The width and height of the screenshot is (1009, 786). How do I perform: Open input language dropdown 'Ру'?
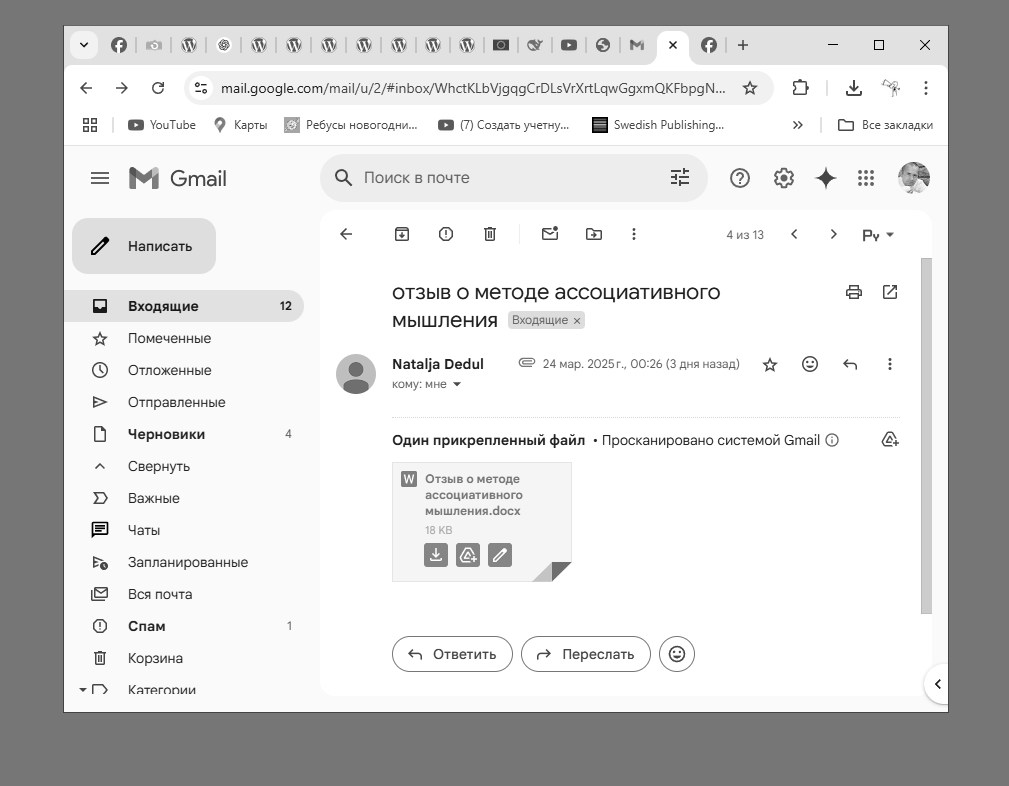[878, 235]
